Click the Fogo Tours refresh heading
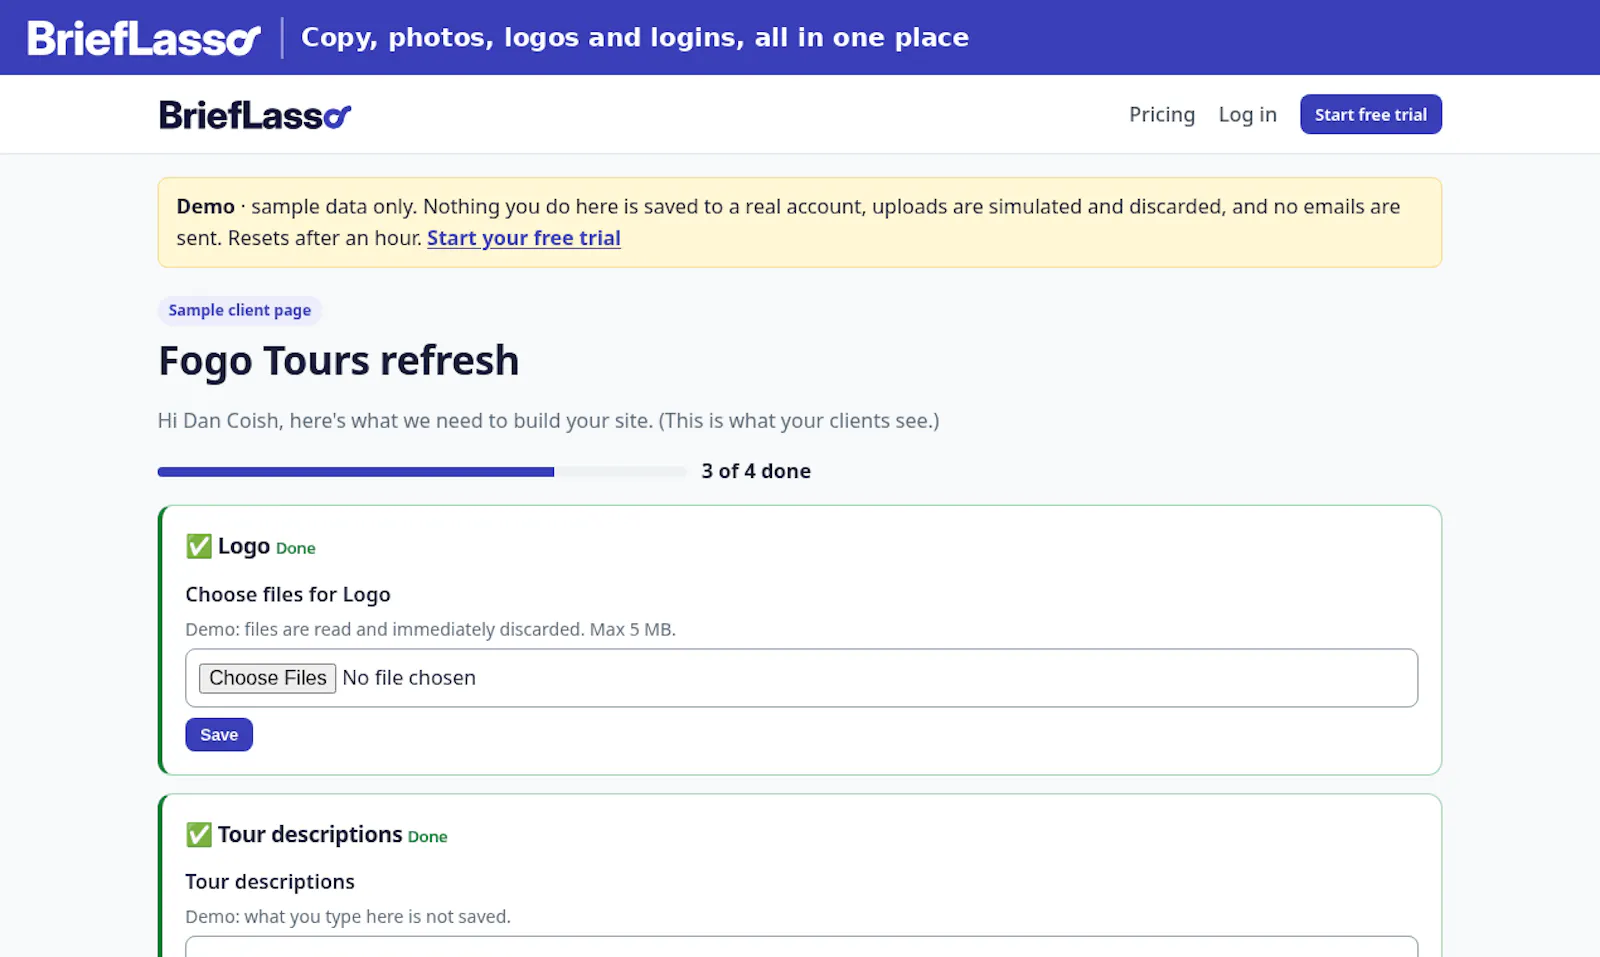This screenshot has height=957, width=1600. (x=339, y=361)
